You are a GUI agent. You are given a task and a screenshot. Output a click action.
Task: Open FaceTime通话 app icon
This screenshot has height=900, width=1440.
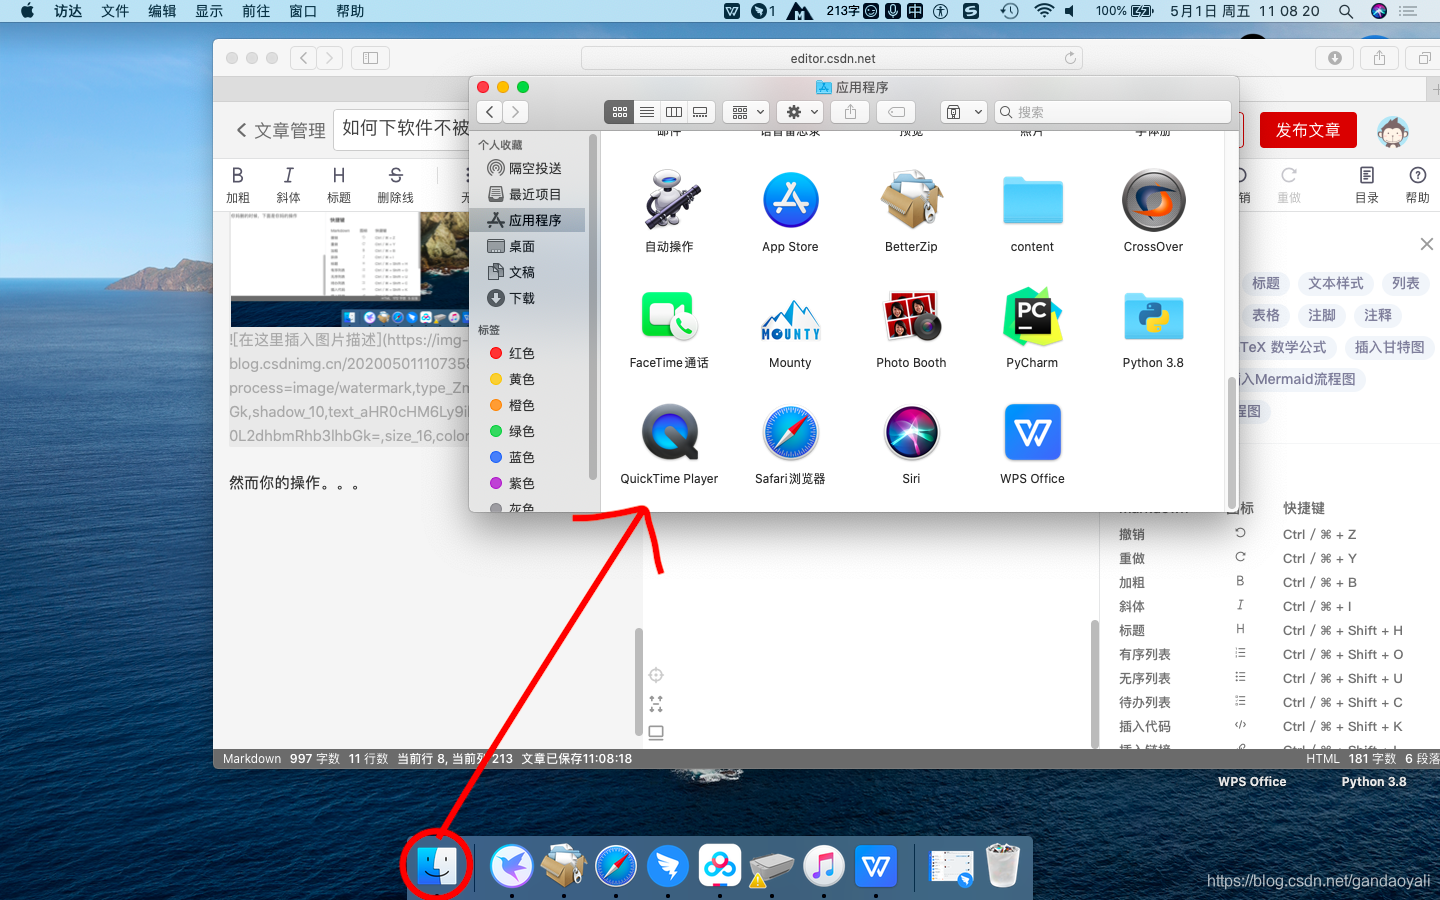[x=669, y=317]
